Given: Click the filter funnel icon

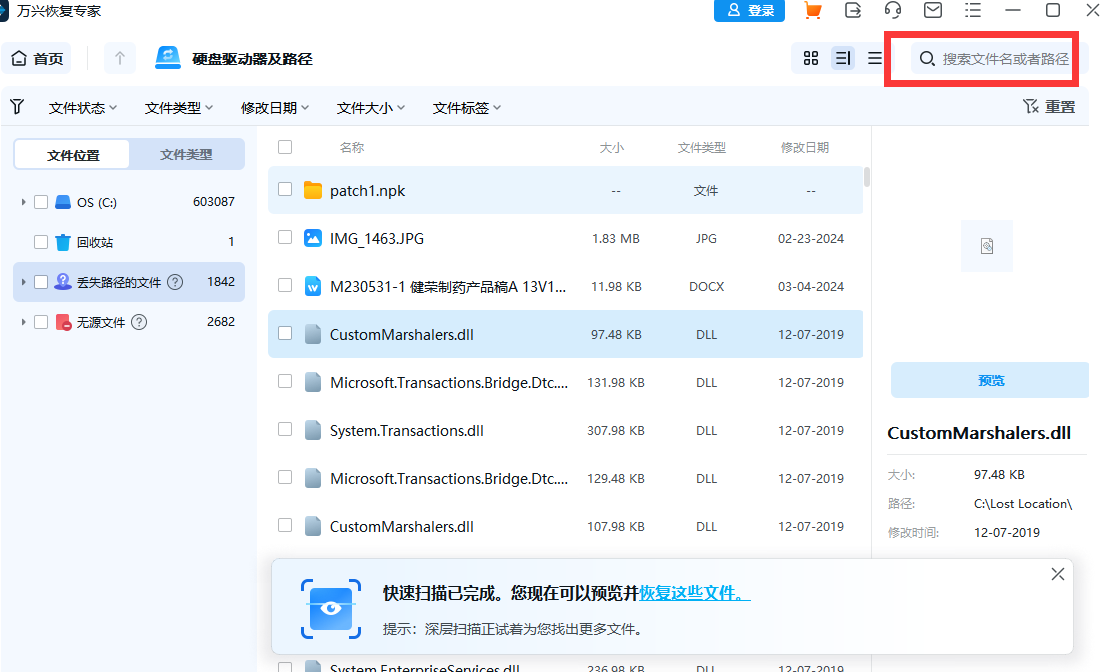Looking at the screenshot, I should [17, 106].
